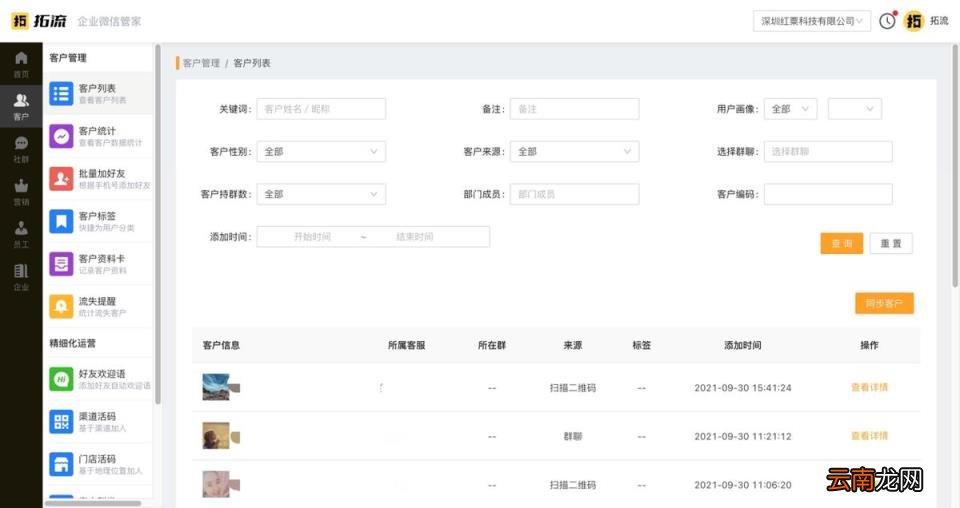The image size is (960, 508).
Task: Expand the 用户画像 全部 dropdown
Action: (x=790, y=109)
